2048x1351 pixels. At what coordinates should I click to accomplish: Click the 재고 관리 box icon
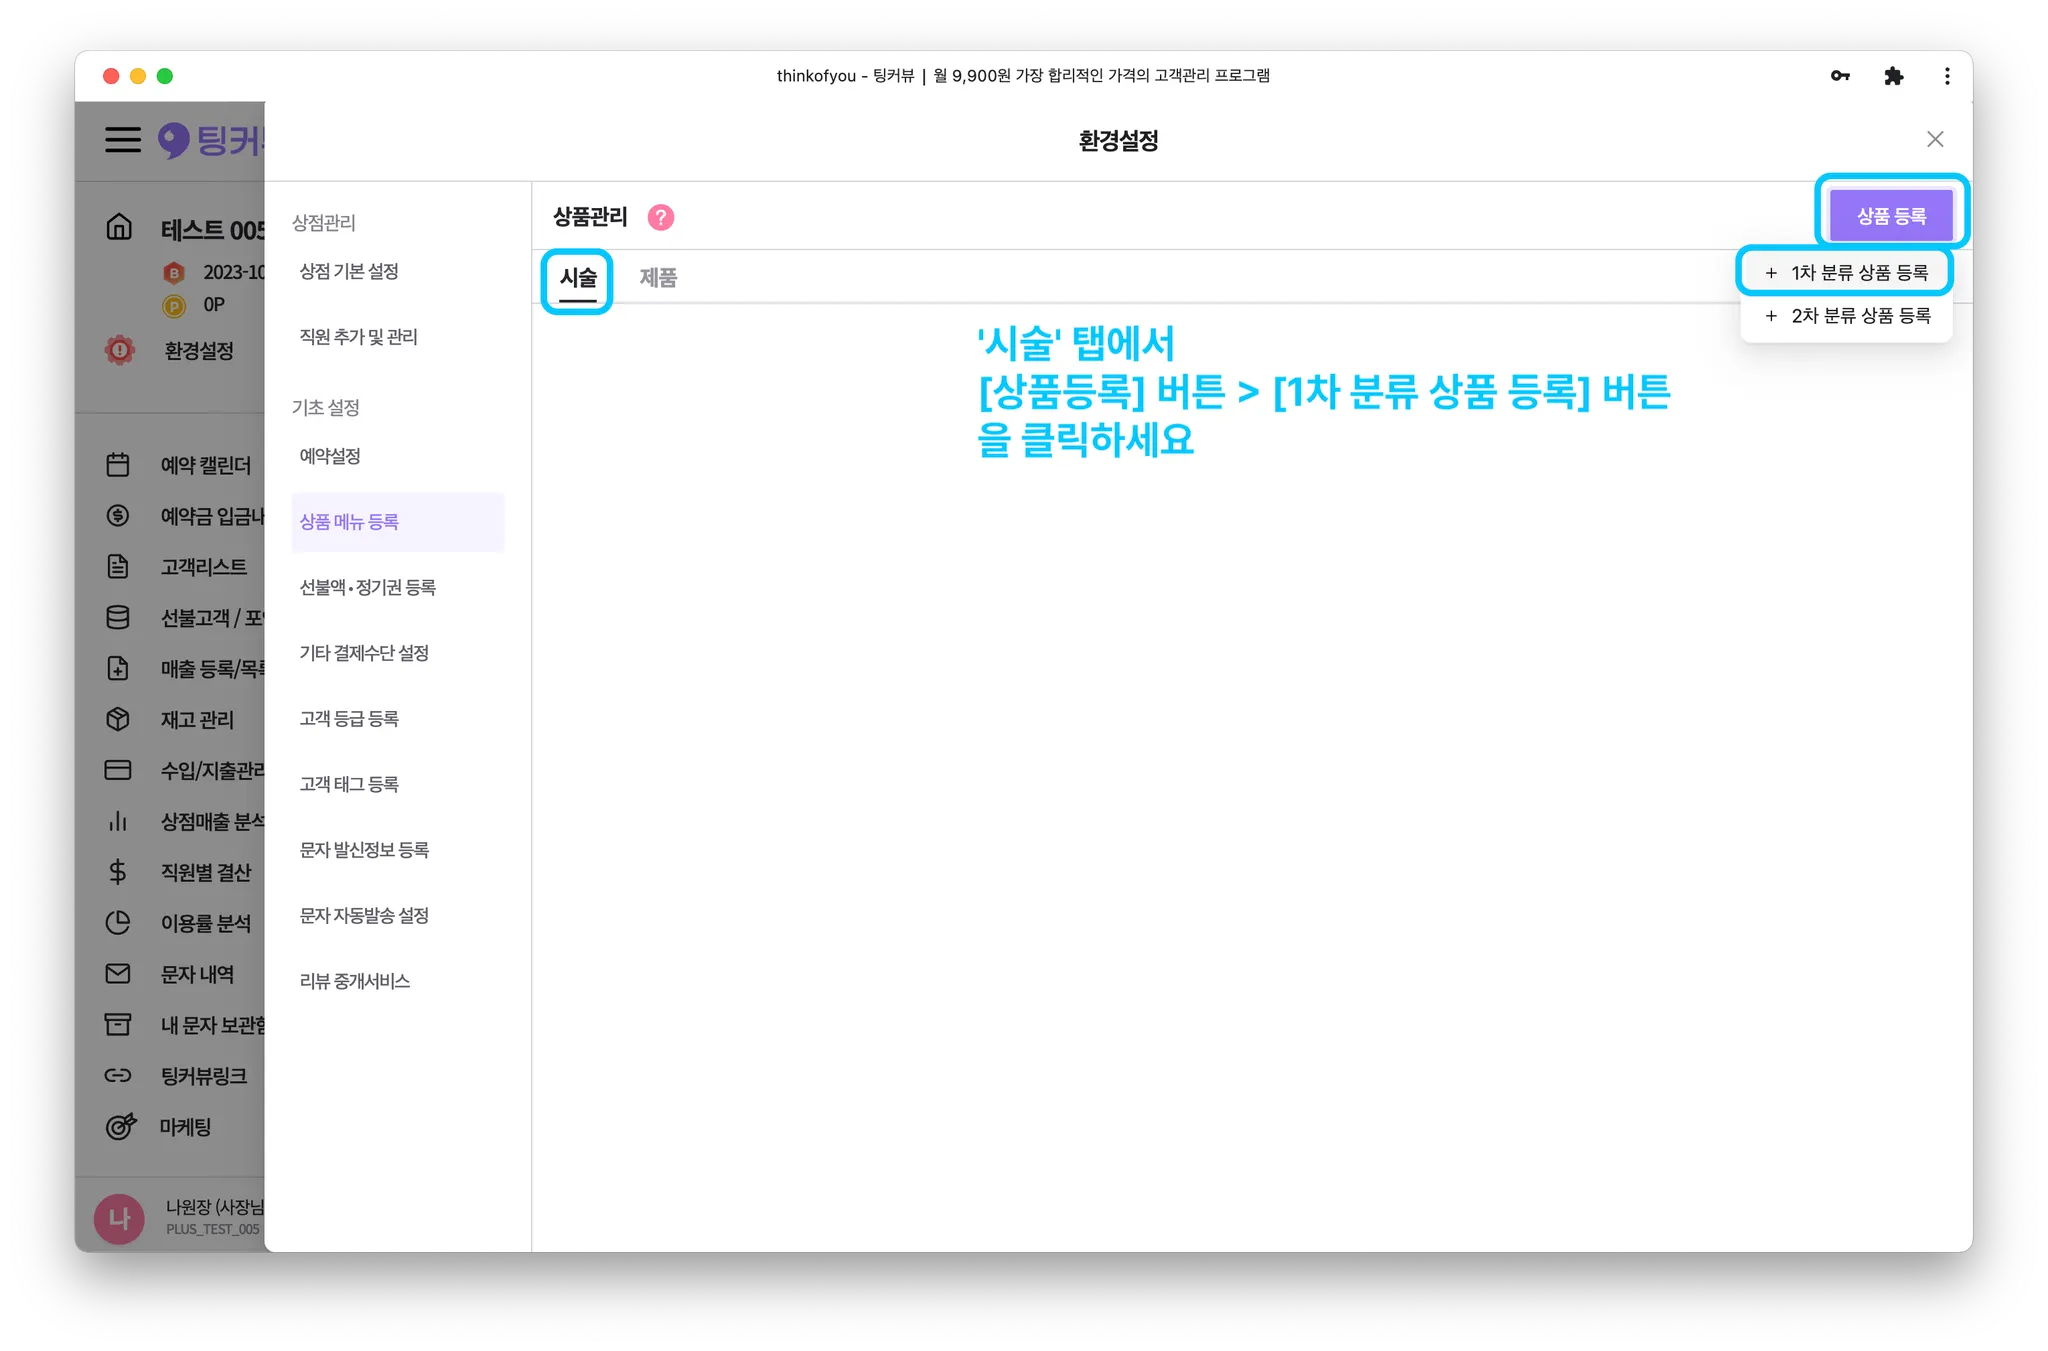pyautogui.click(x=118, y=719)
